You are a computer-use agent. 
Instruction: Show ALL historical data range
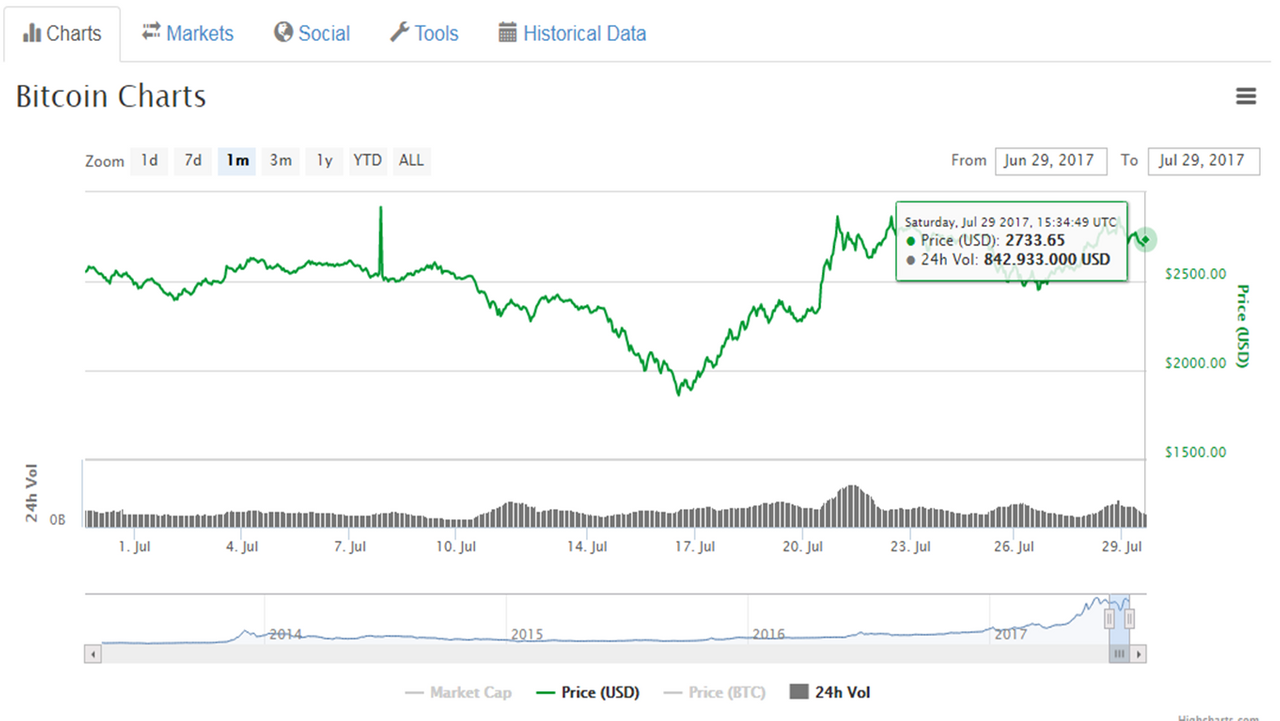[411, 160]
